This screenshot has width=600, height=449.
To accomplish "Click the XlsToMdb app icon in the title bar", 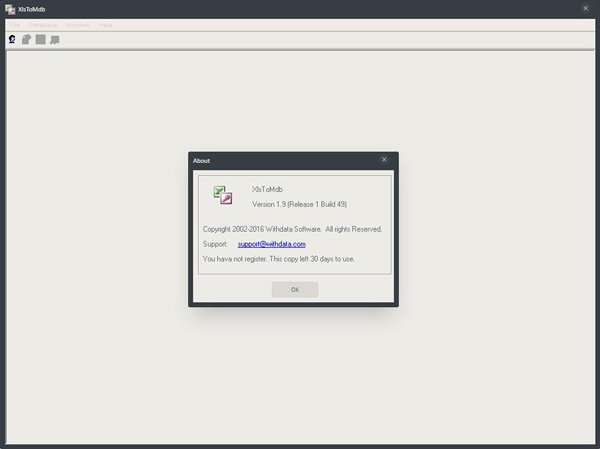I will 10,9.
